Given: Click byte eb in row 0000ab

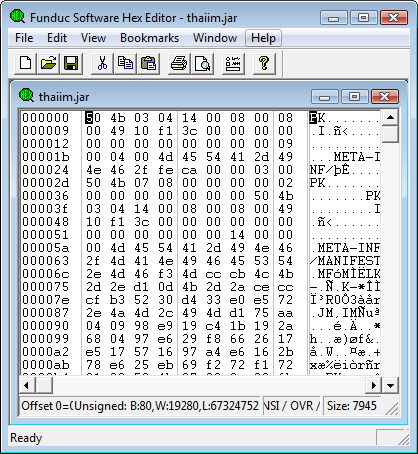Looking at the screenshot, I should click(x=166, y=365).
